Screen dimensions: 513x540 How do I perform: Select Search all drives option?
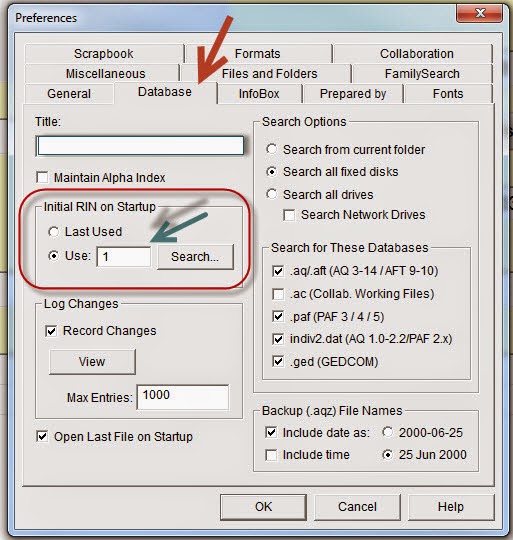pyautogui.click(x=271, y=194)
